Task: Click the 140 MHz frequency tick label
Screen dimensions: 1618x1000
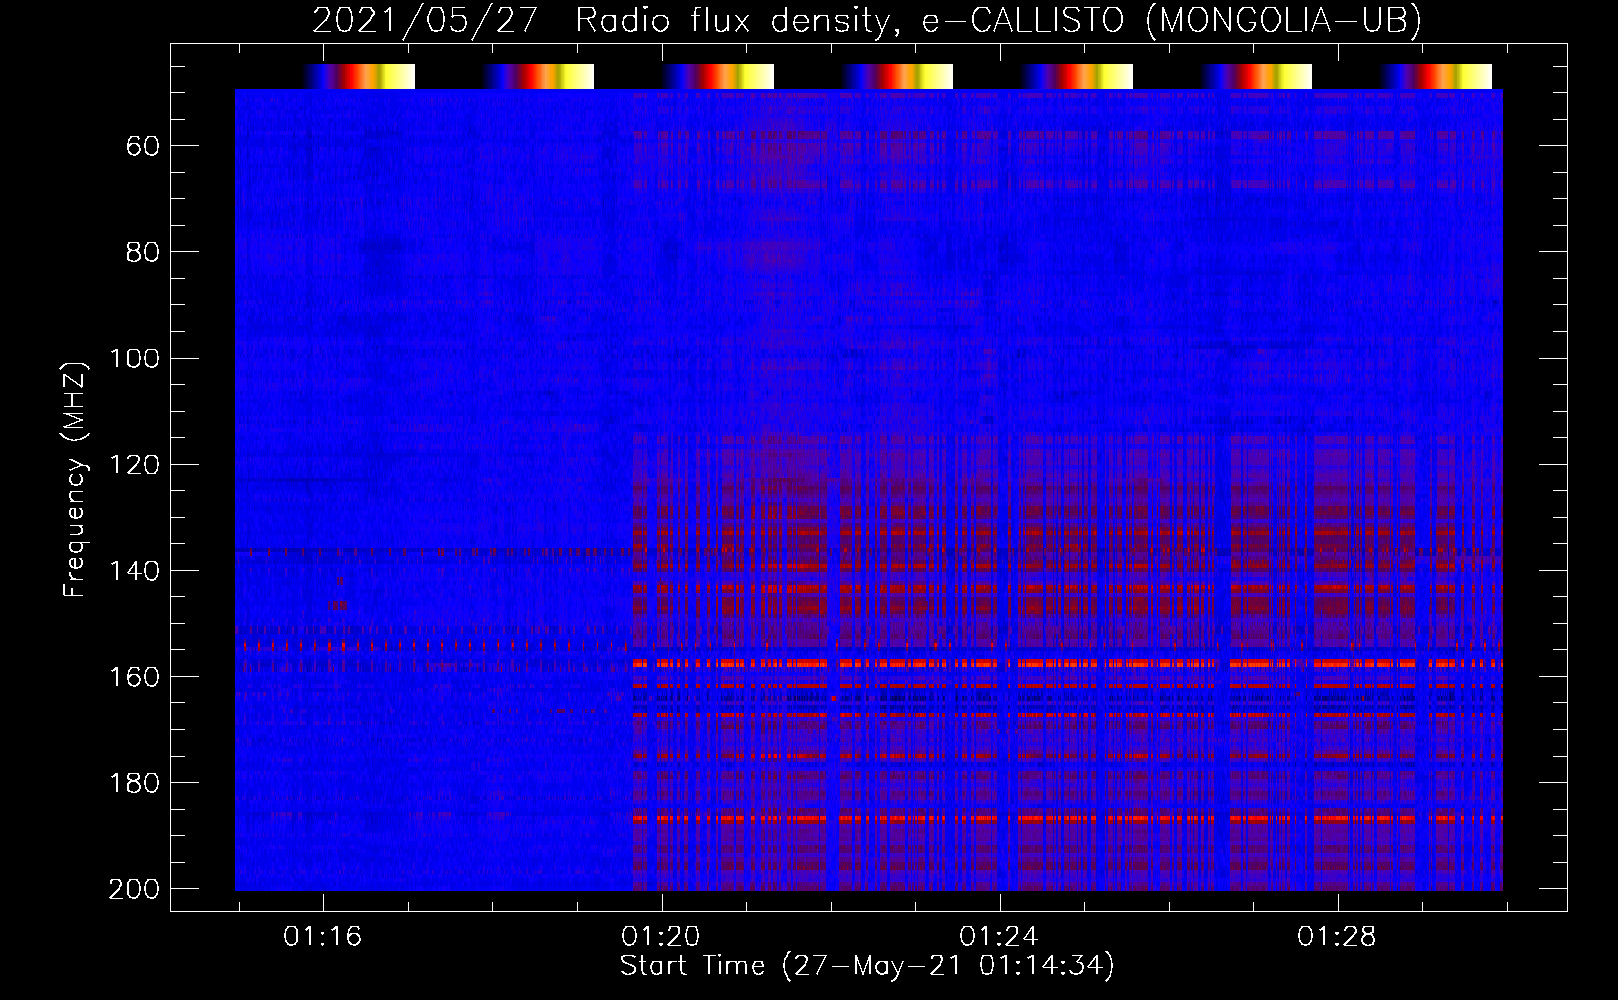Action: (134, 570)
